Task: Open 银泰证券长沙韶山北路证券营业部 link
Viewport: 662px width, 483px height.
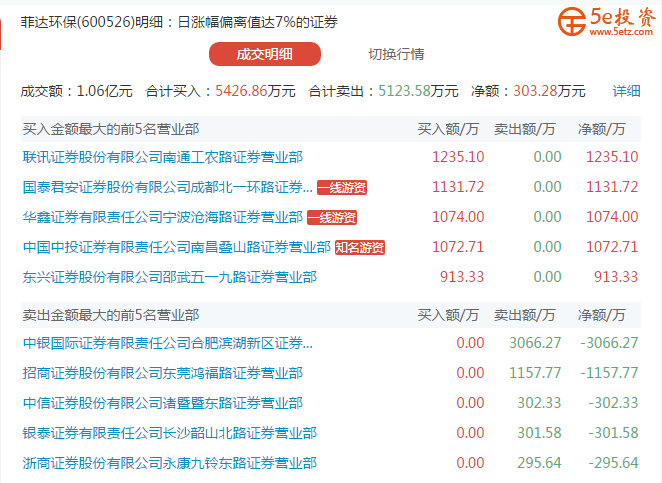Action: click(170, 433)
